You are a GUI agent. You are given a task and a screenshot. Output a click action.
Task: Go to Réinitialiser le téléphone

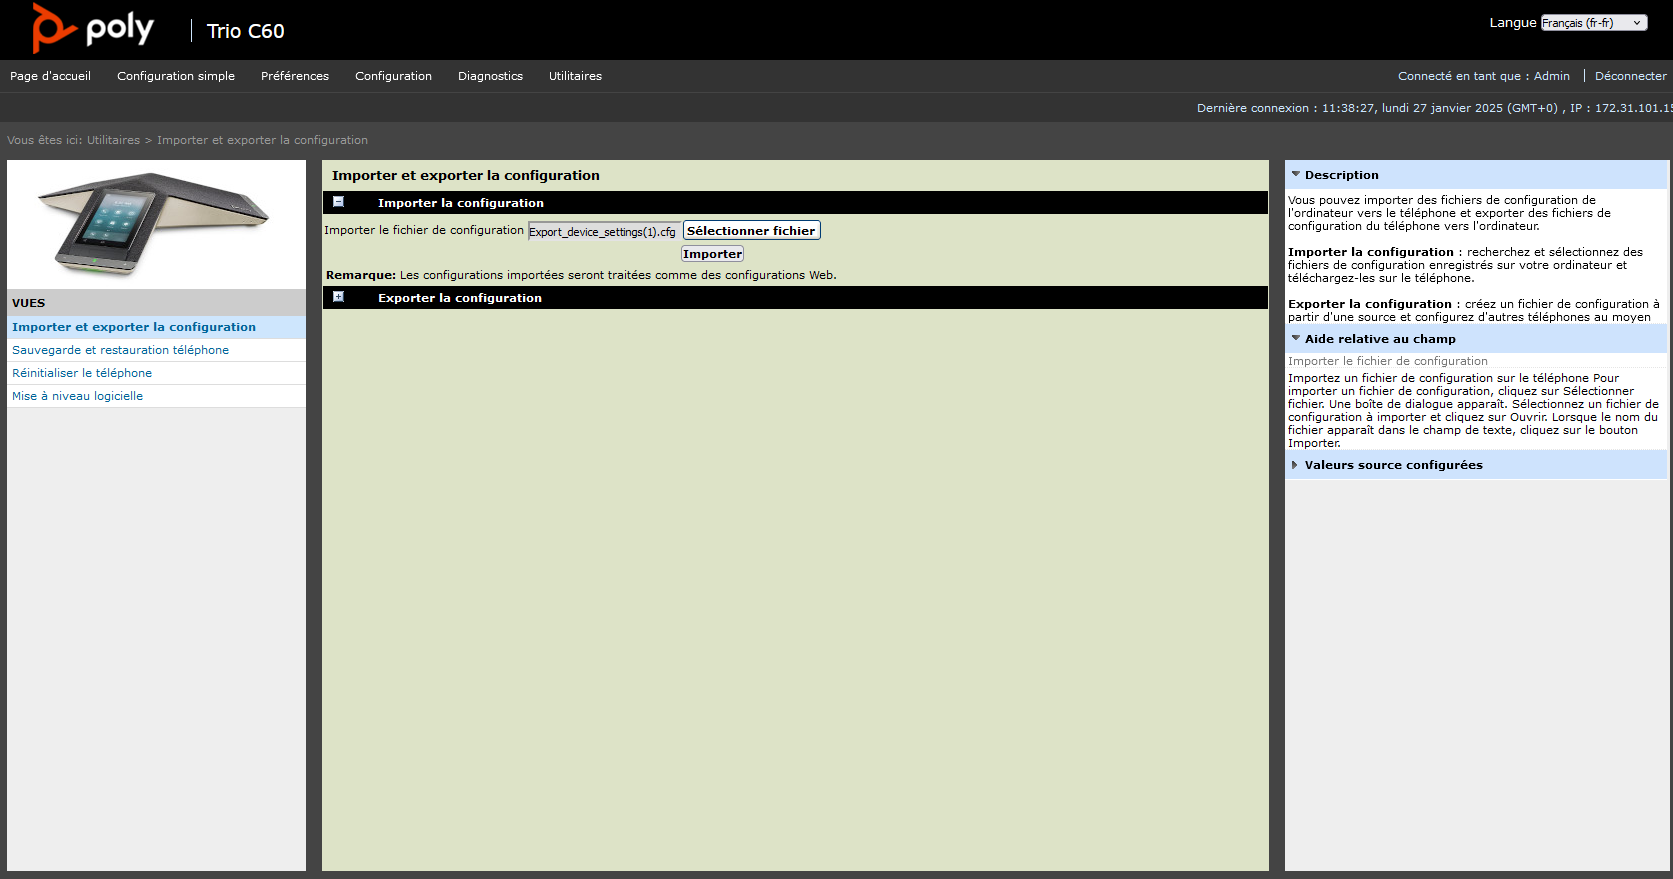(x=82, y=373)
